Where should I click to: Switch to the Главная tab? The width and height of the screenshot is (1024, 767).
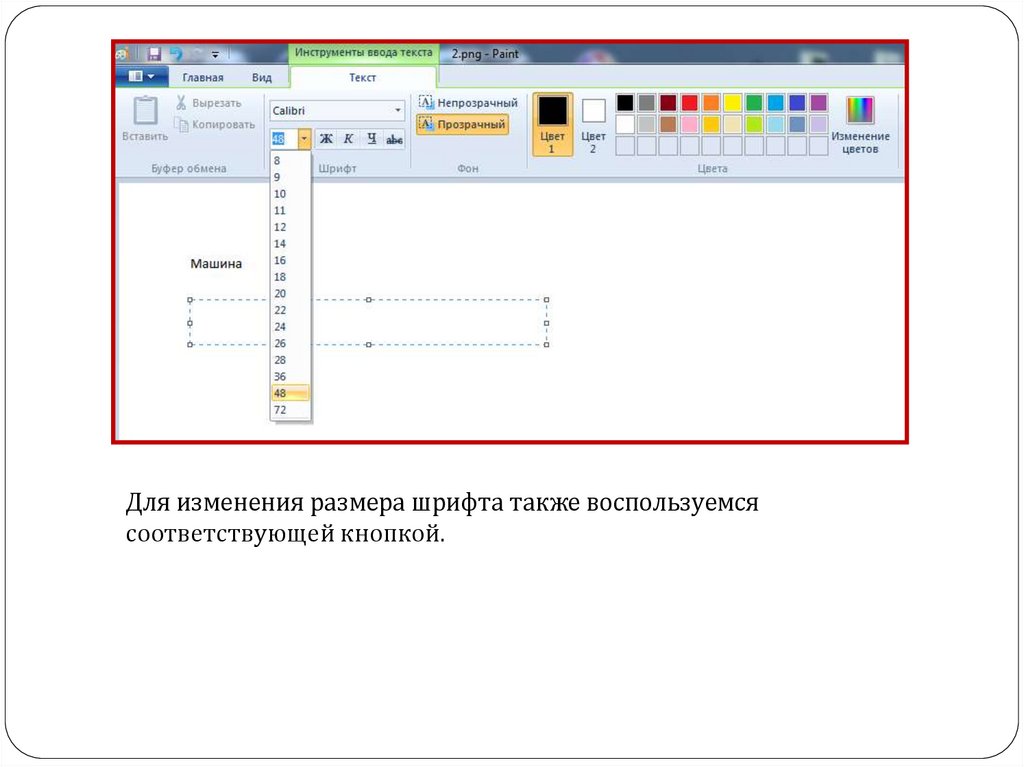(202, 77)
